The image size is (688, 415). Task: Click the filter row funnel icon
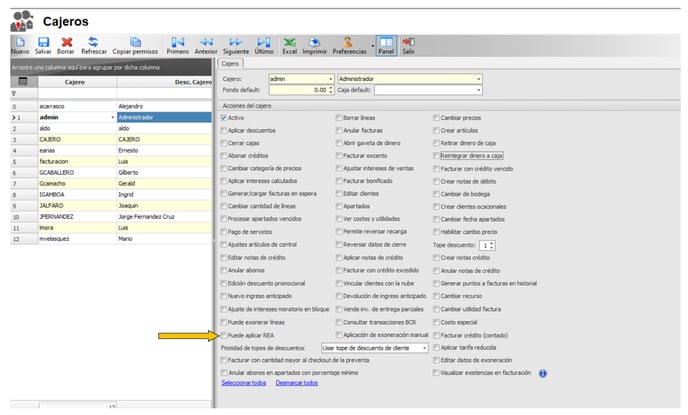click(14, 93)
